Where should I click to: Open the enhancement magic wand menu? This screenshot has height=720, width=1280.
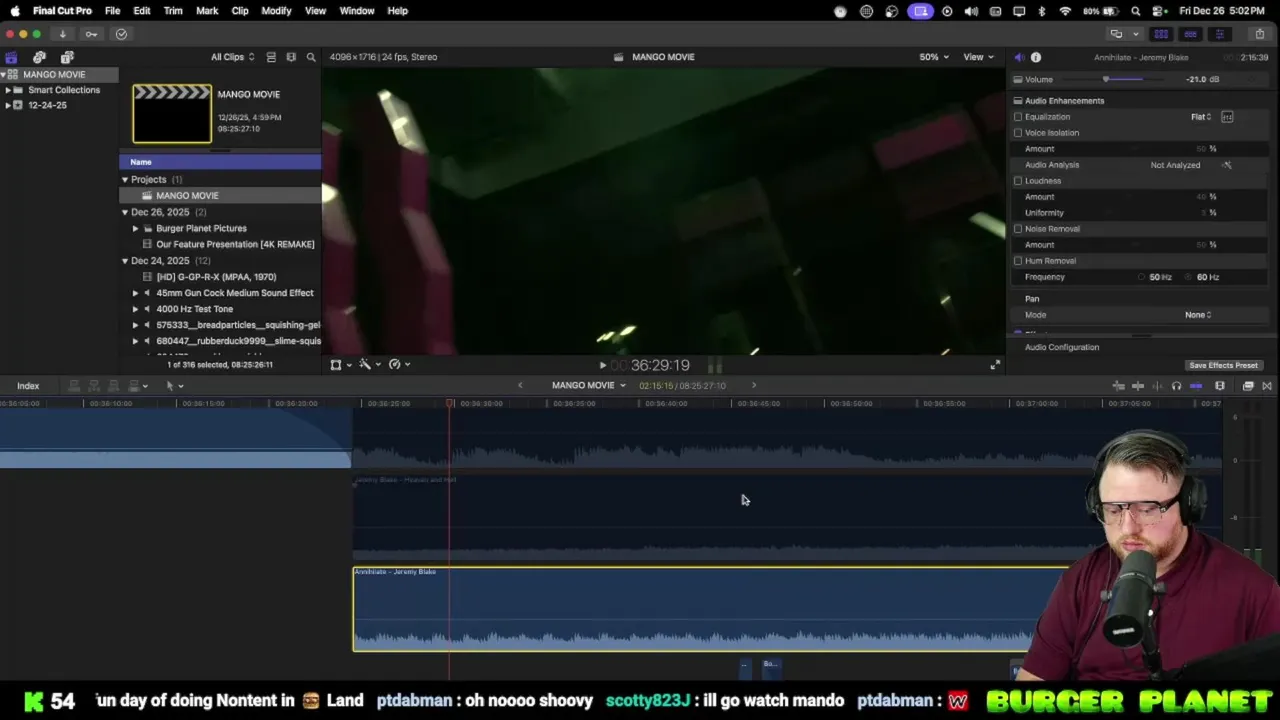click(369, 365)
